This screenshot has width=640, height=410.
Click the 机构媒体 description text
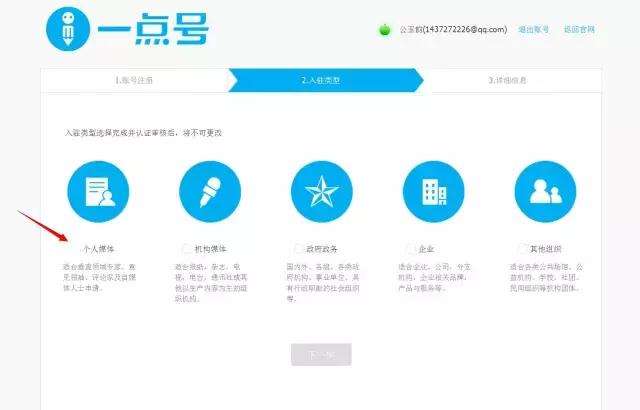211,283
